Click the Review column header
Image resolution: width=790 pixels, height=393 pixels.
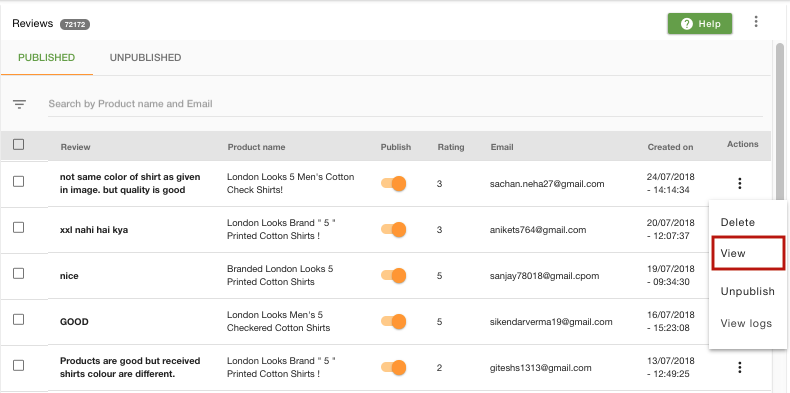[76, 147]
